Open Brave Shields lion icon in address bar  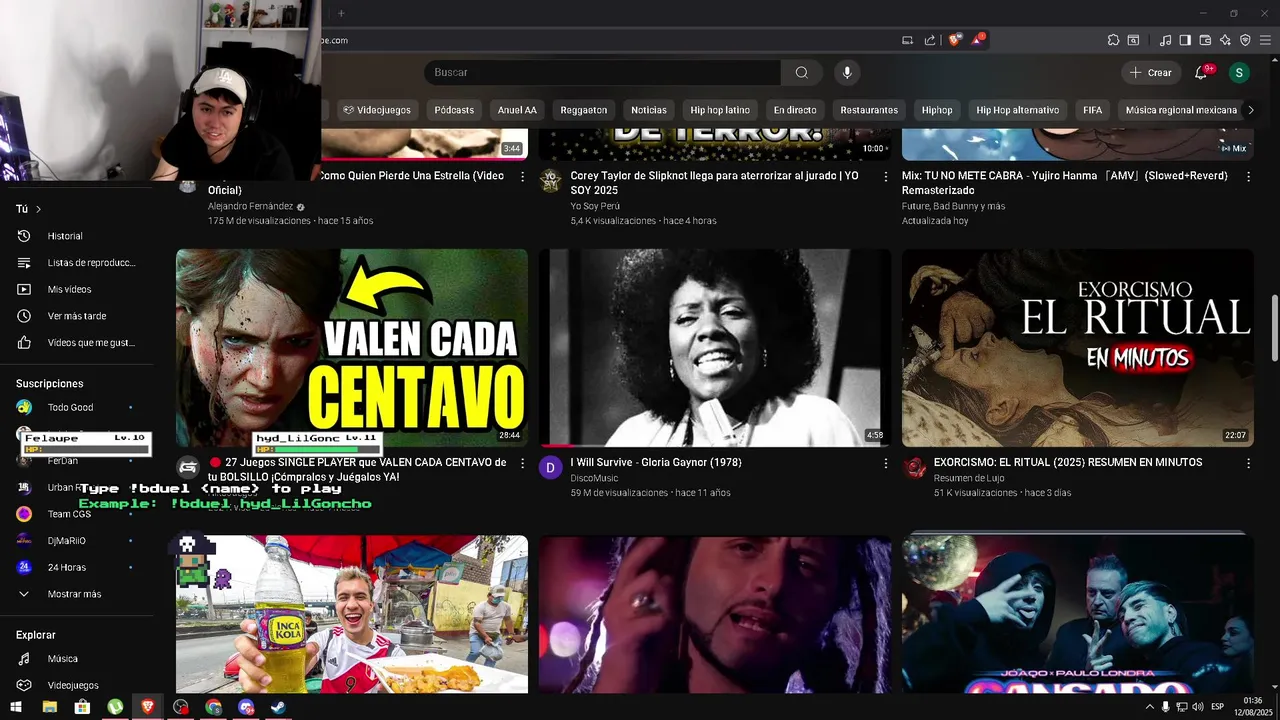955,40
